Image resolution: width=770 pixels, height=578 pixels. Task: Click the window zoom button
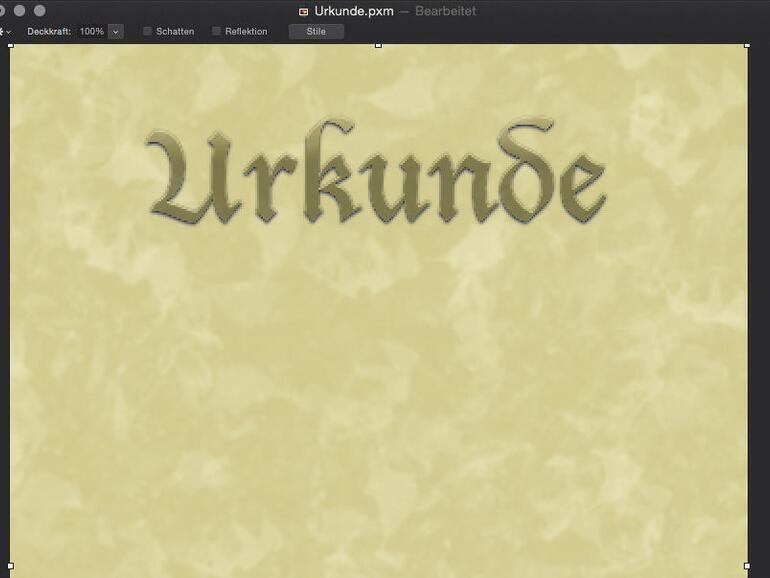click(40, 10)
